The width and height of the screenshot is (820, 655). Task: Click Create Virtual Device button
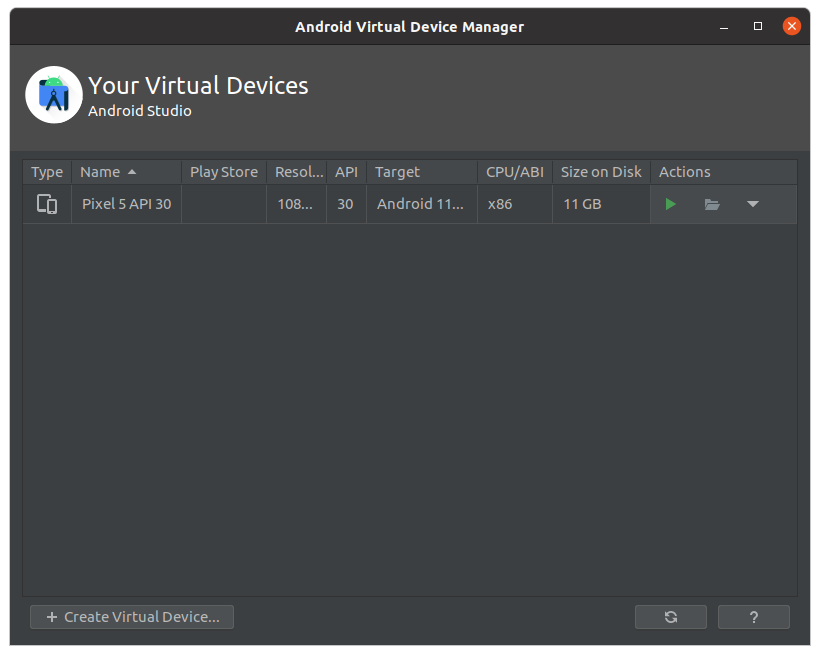(x=132, y=617)
